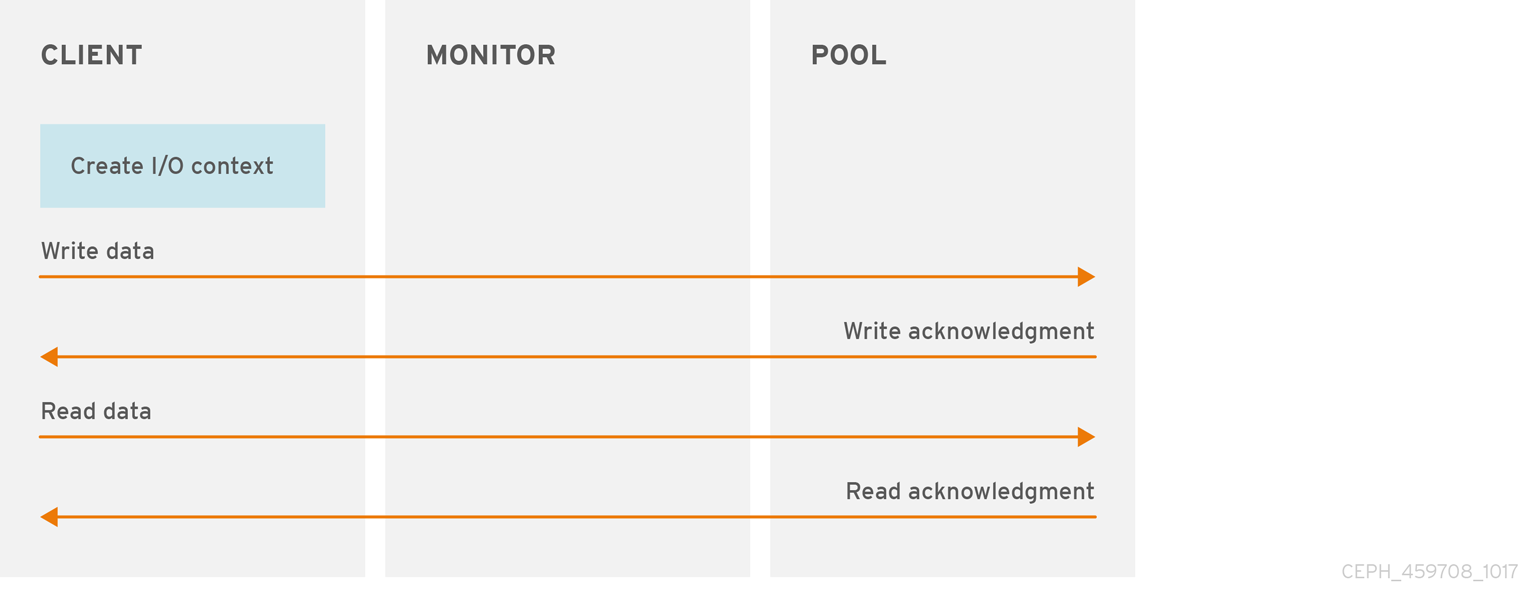Click the empty MONITOR column background
This screenshot has width=1520, height=591.
(x=567, y=180)
